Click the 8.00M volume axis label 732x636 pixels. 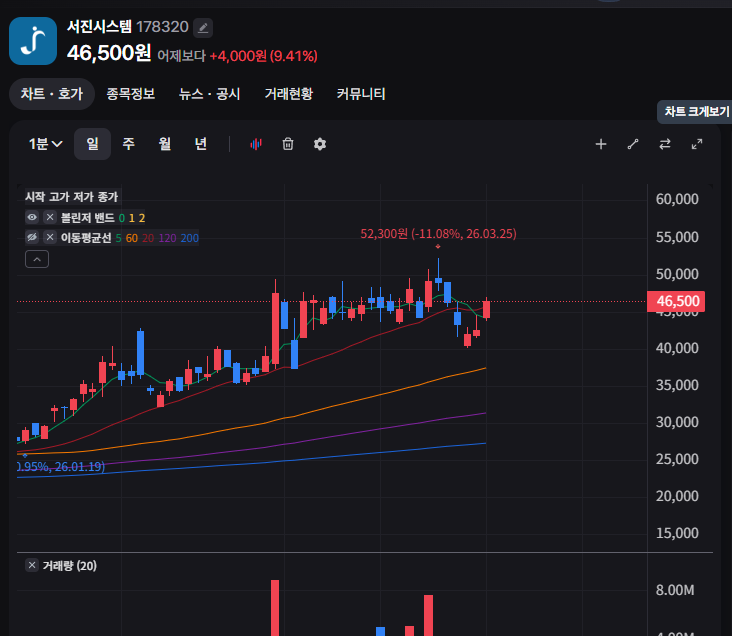click(675, 590)
